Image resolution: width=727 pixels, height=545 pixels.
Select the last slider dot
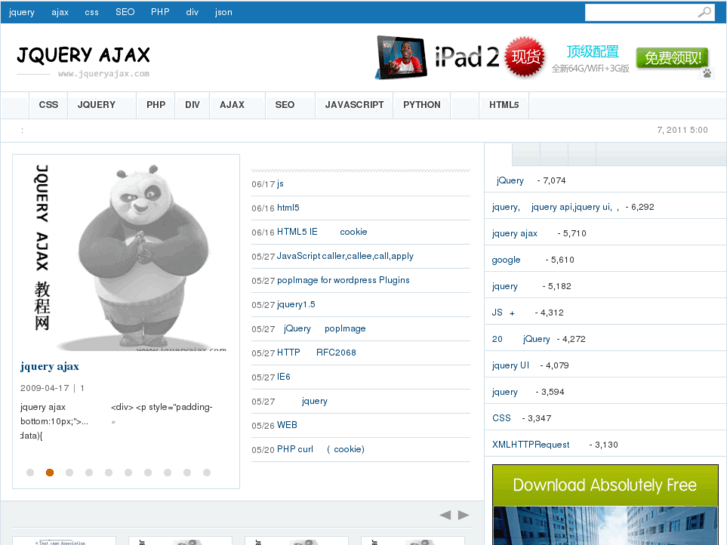tap(207, 472)
